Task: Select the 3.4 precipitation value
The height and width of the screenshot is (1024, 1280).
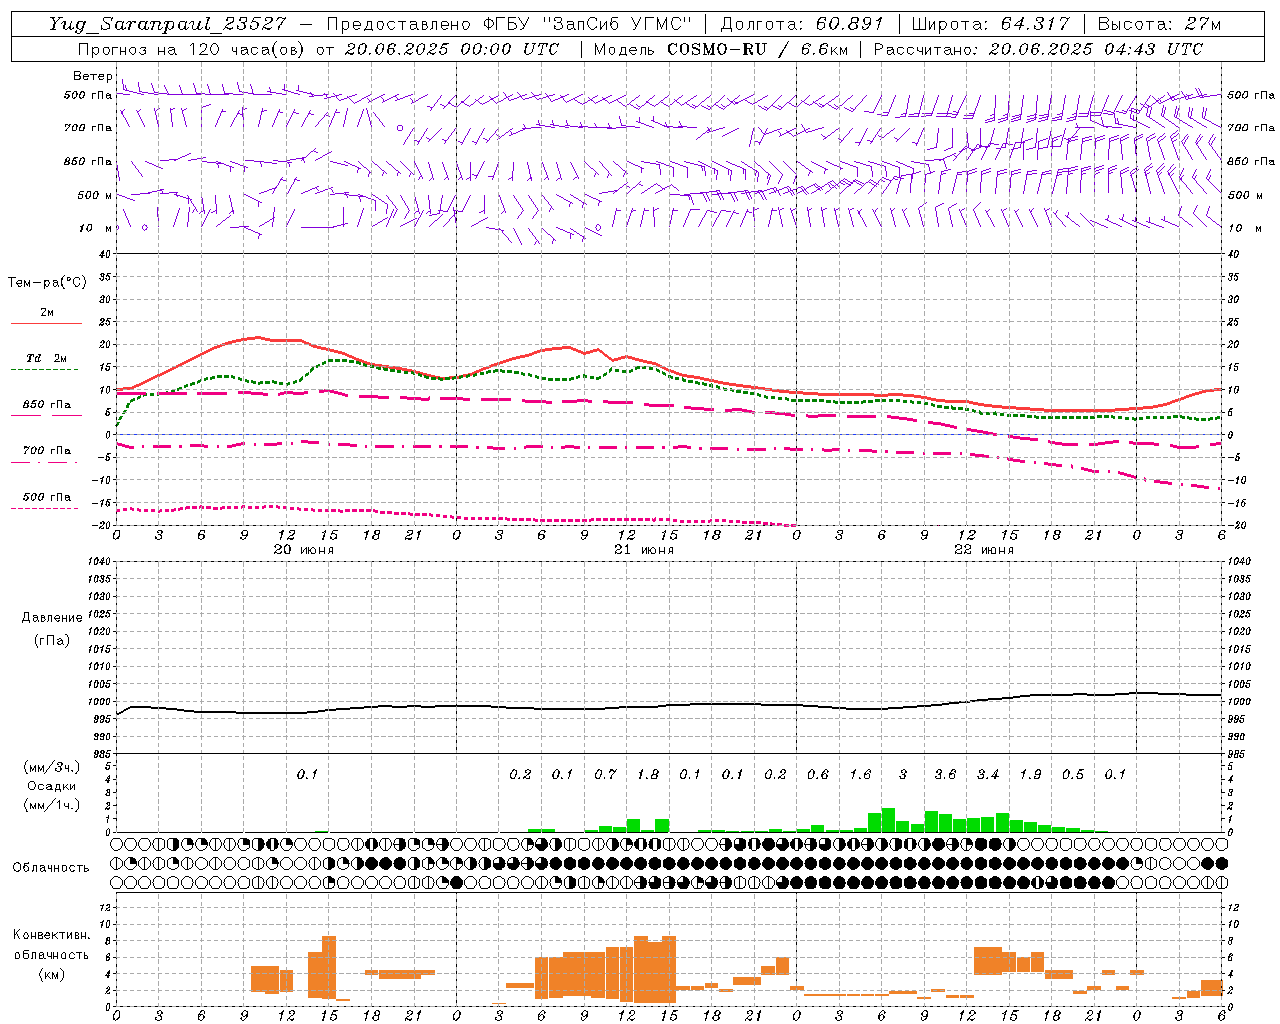Action: pos(988,774)
